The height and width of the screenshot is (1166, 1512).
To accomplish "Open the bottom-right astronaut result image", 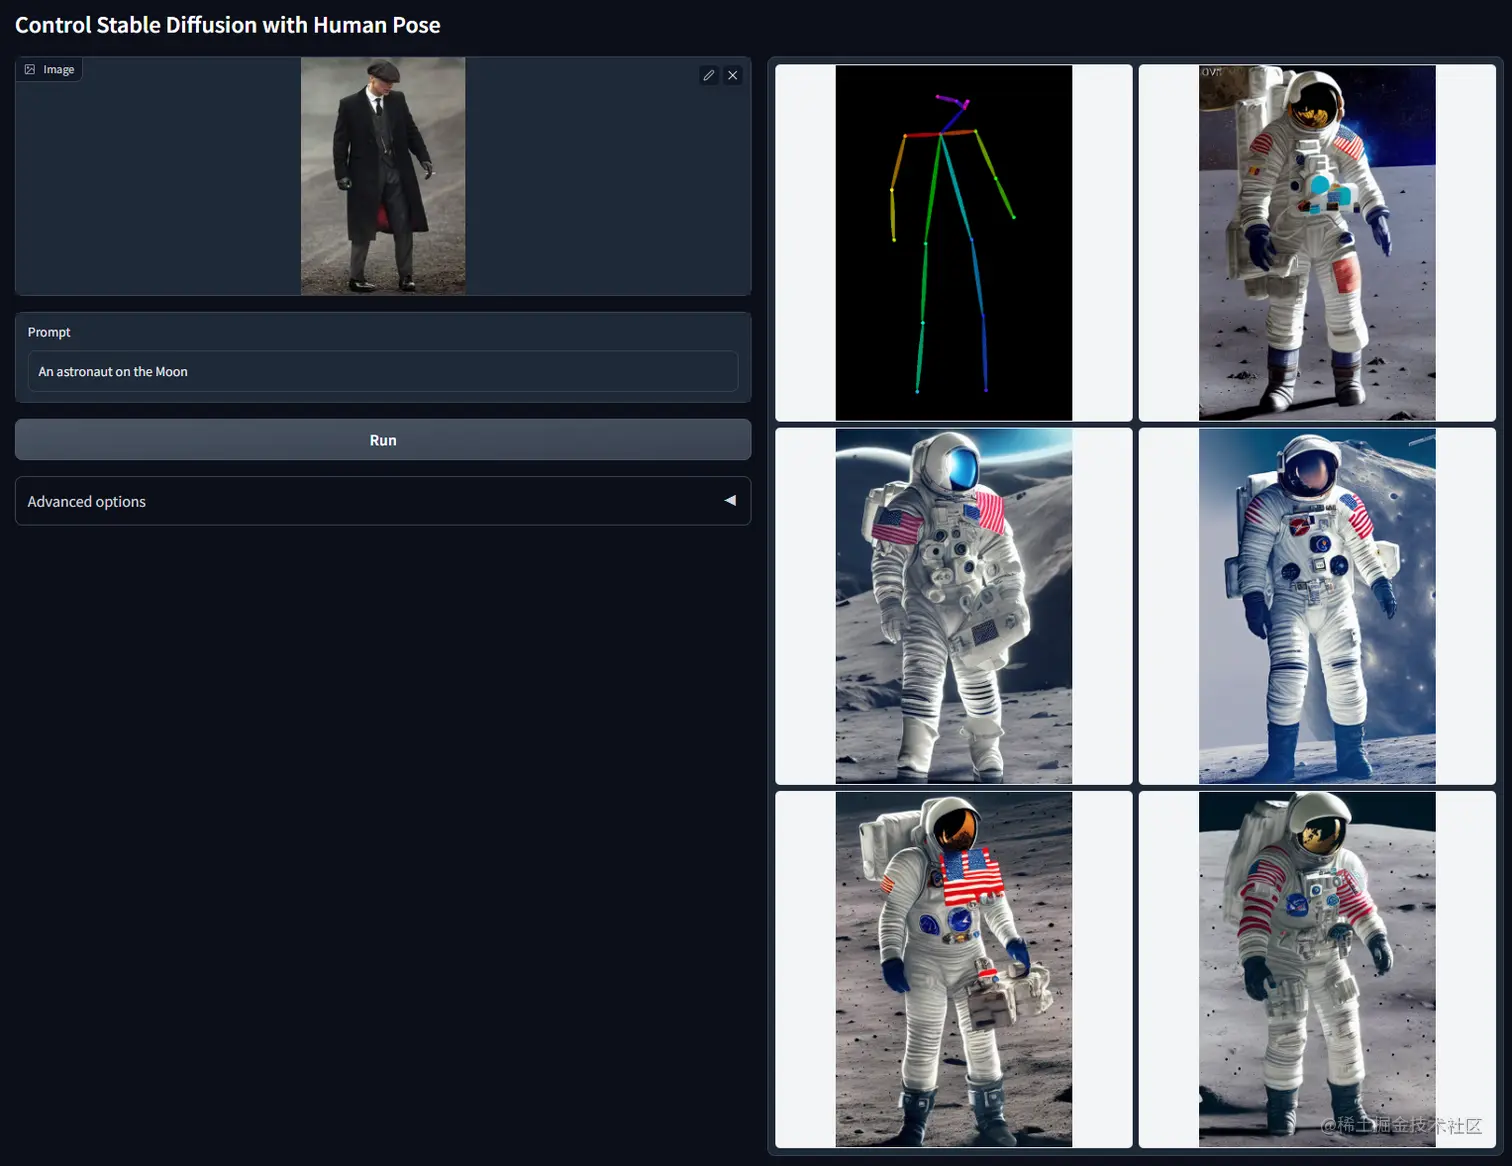I will coord(1316,968).
